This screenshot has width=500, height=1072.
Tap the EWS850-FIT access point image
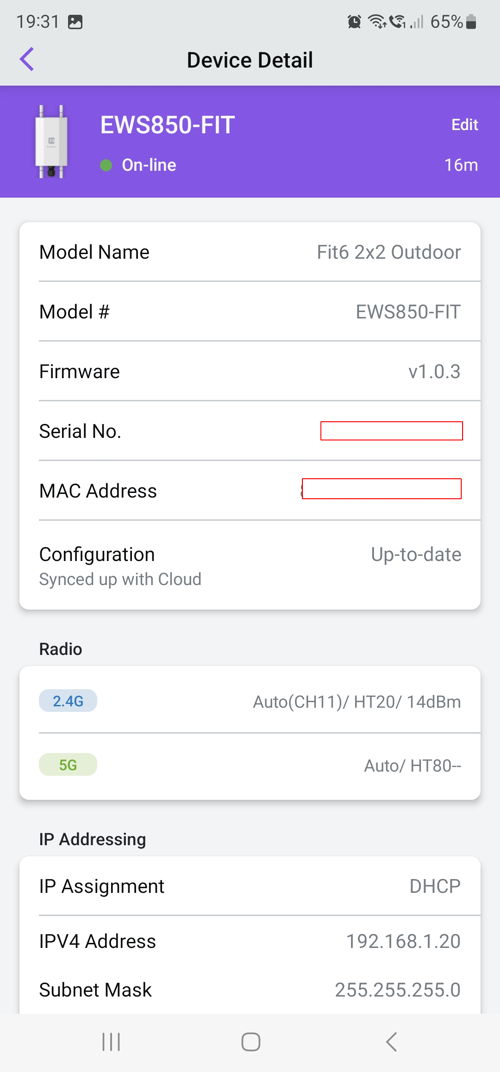click(51, 142)
